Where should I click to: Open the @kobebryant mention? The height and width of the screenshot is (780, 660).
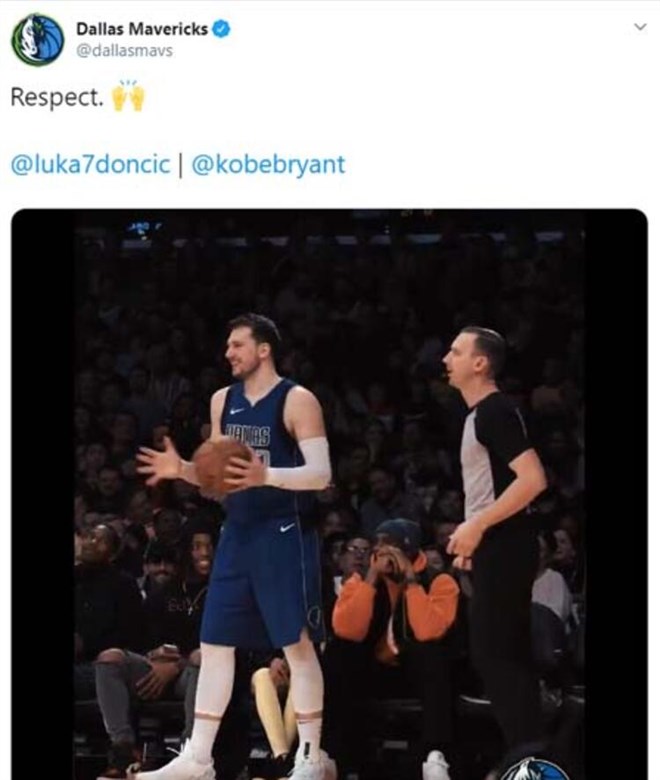268,165
